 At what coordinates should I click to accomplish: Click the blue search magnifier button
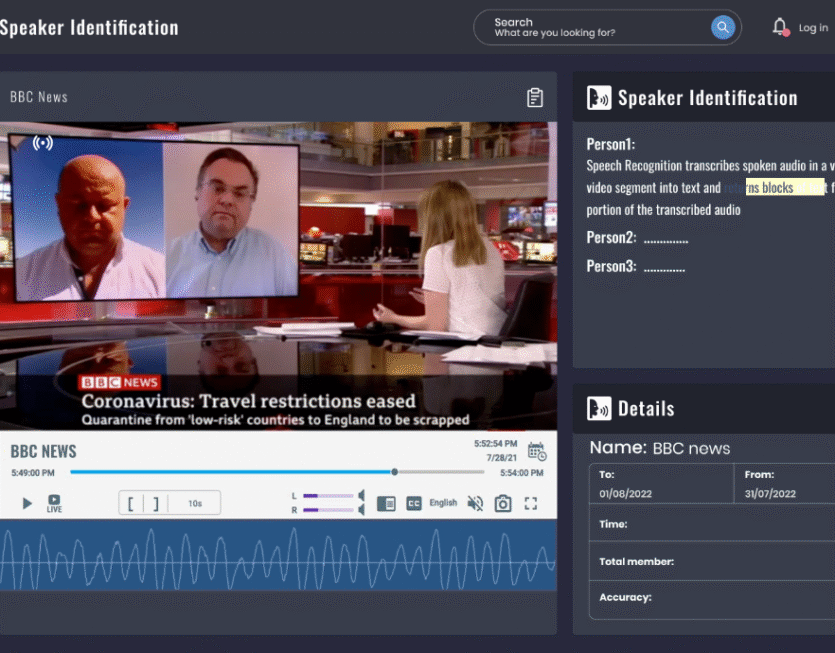(x=723, y=27)
